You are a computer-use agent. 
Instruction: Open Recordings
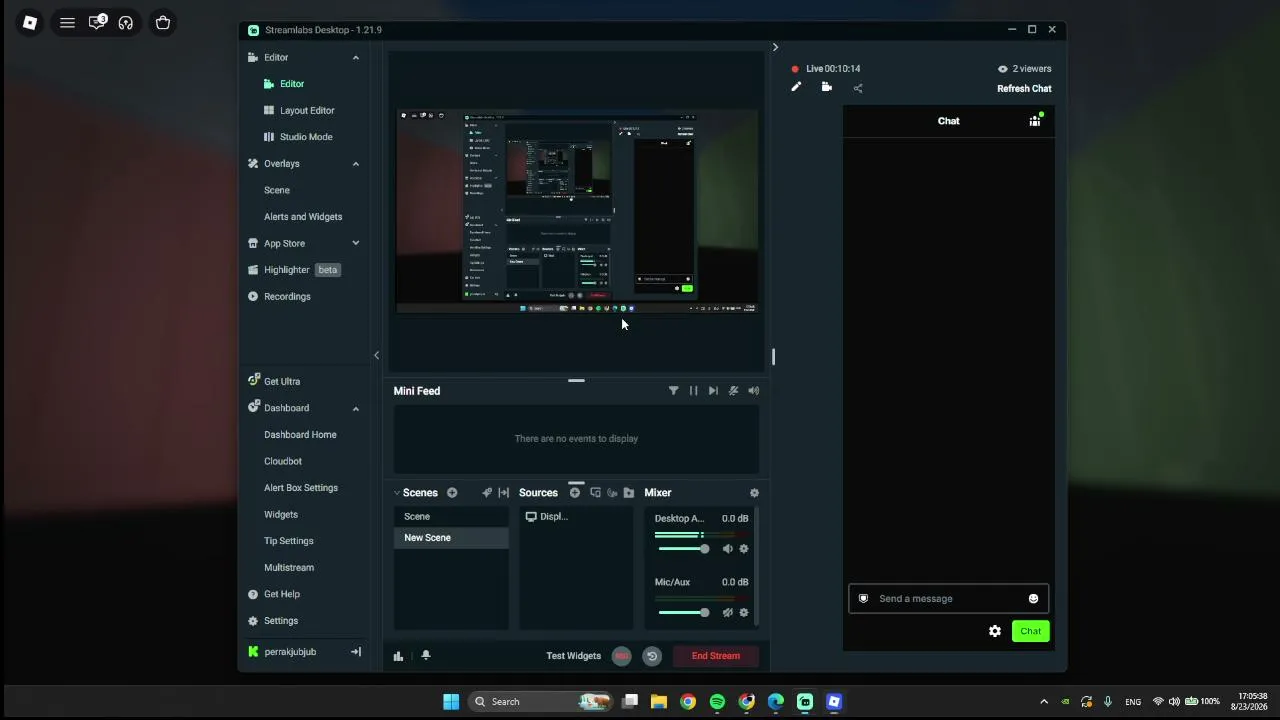pos(287,297)
